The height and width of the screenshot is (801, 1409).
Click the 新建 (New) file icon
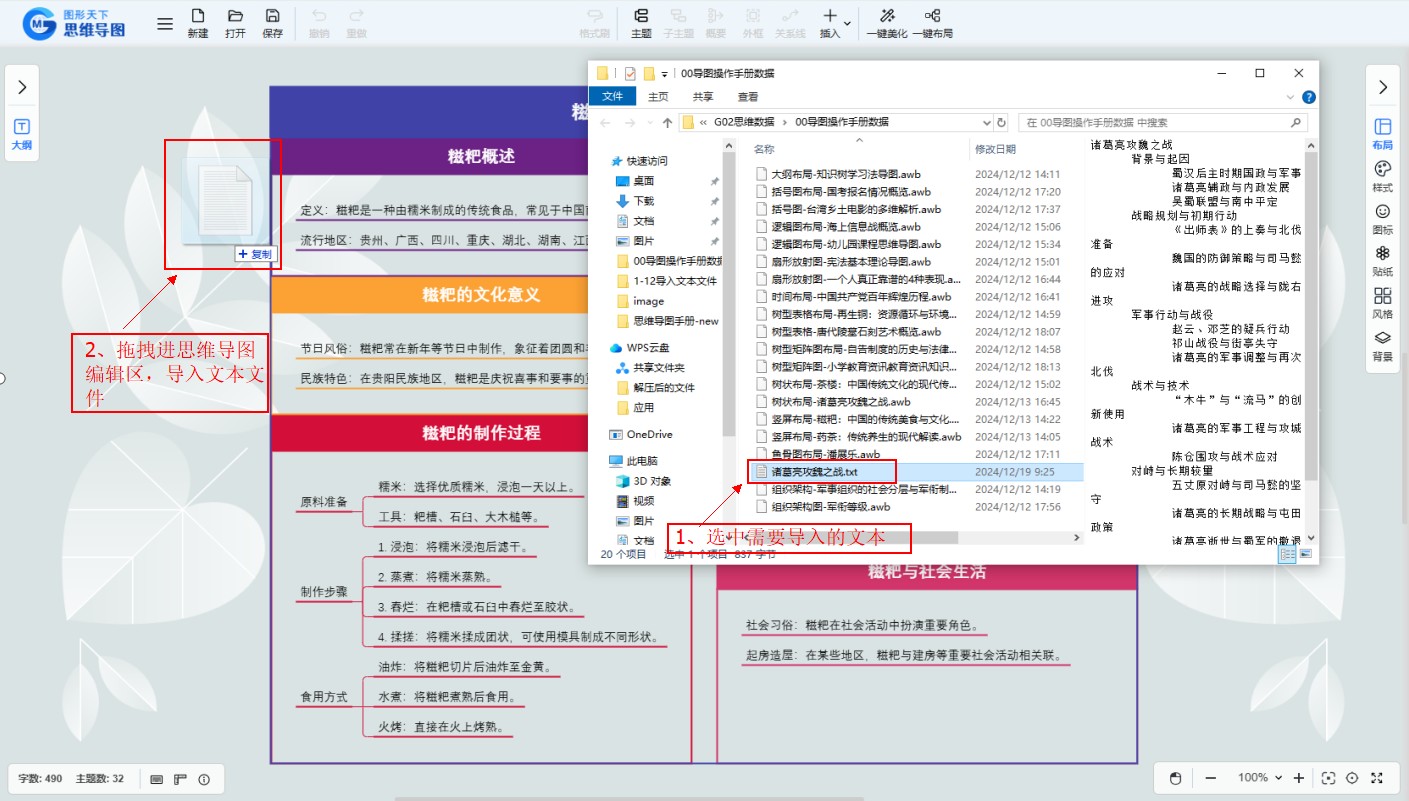click(198, 22)
